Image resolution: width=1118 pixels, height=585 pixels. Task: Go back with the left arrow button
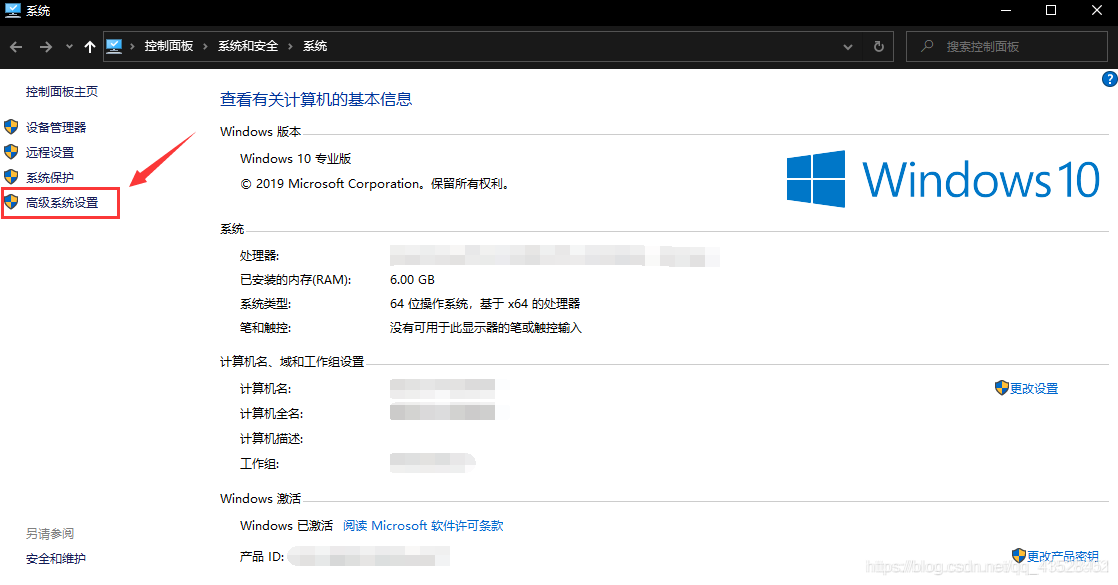[16, 46]
